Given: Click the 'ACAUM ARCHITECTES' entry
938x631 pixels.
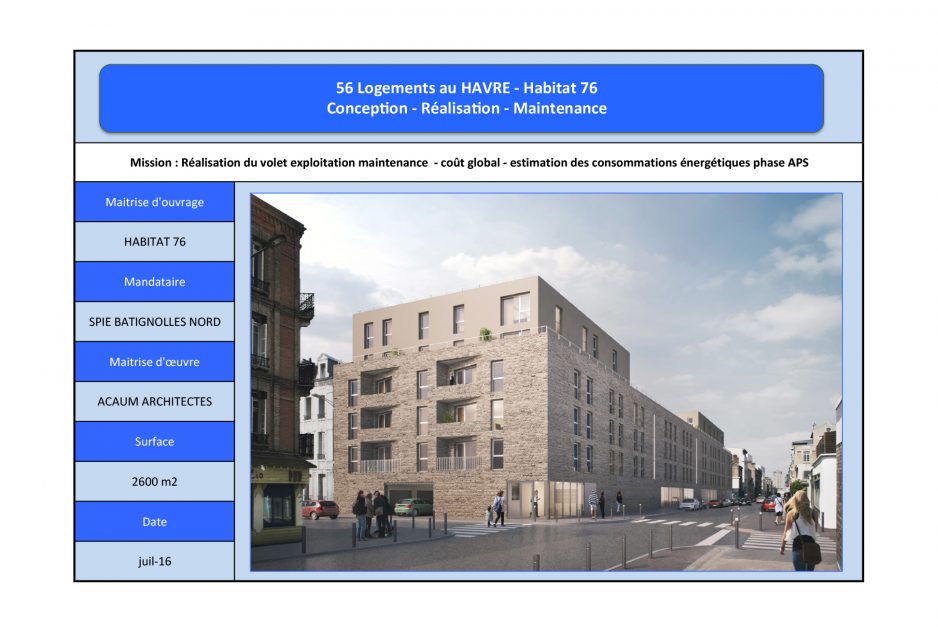Looking at the screenshot, I should coord(153,401).
